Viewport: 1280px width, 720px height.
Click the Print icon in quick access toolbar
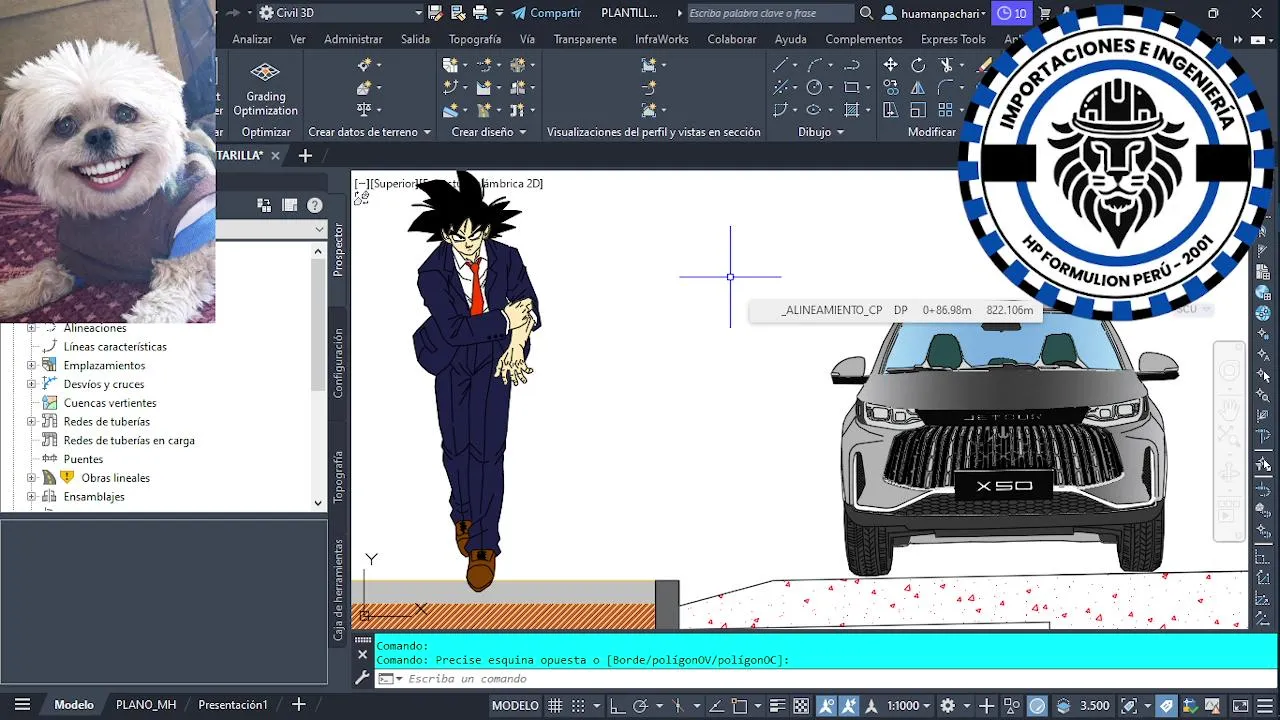pyautogui.click(x=479, y=13)
